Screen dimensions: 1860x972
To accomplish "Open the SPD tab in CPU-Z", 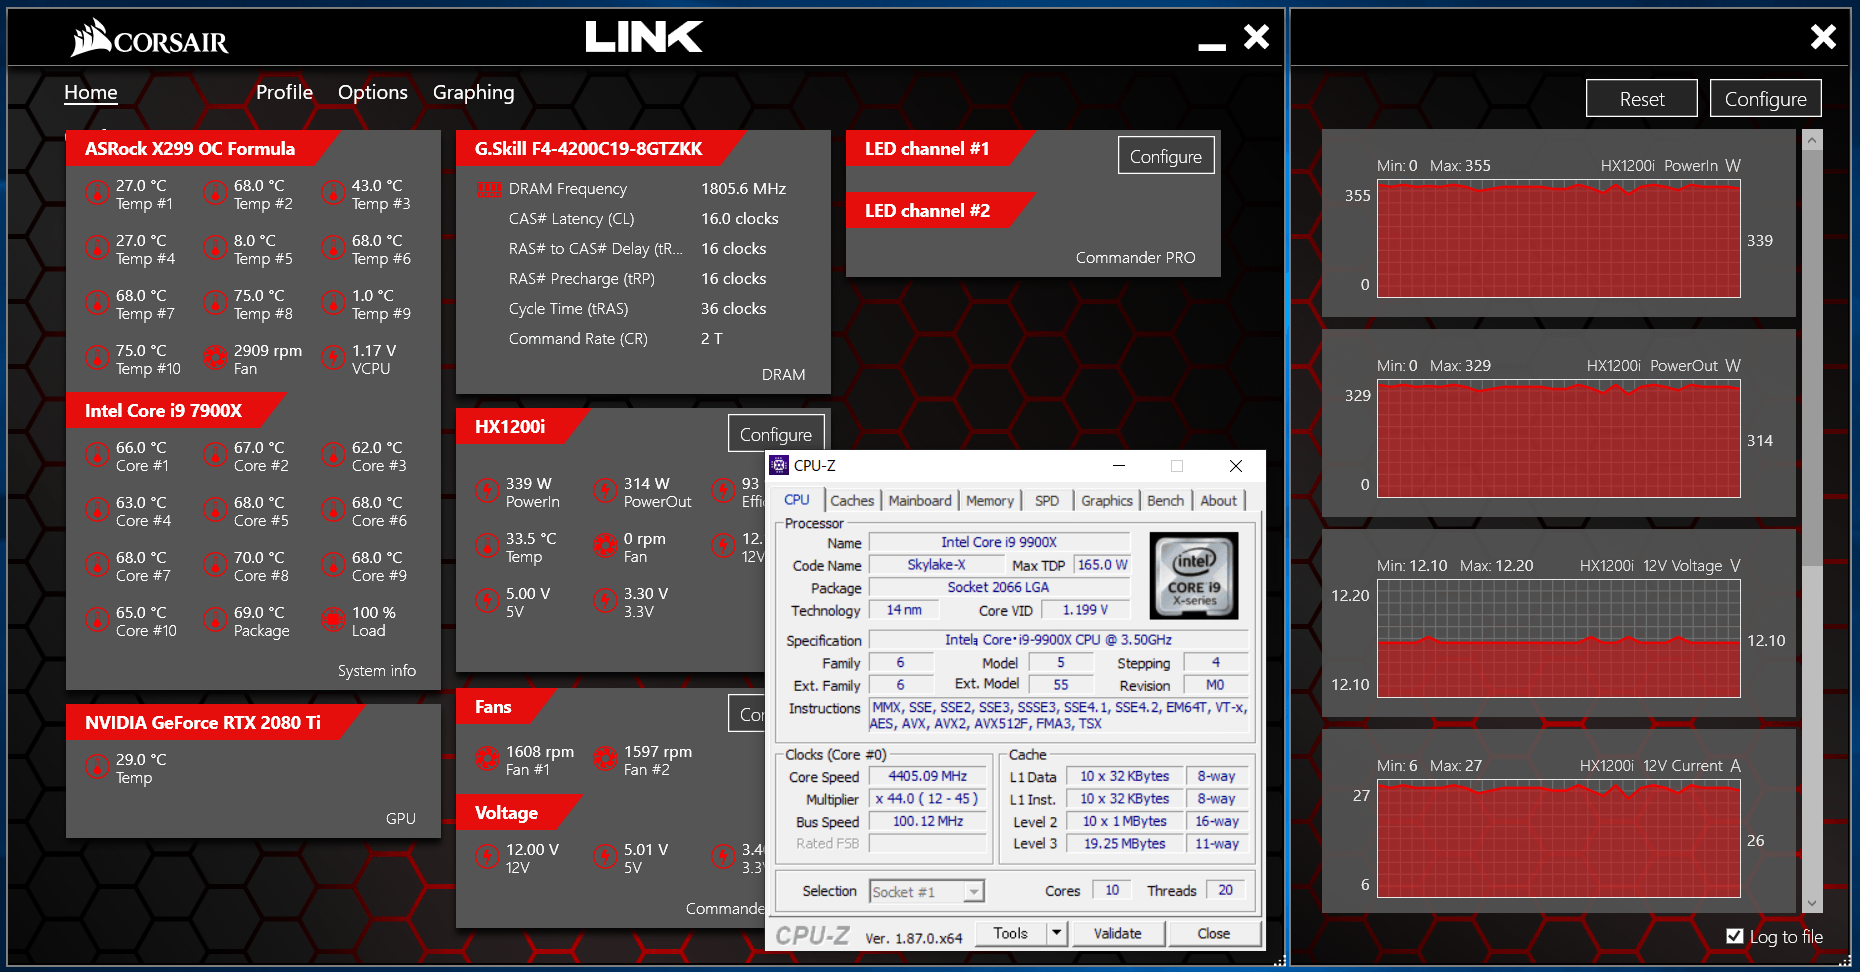I will [1047, 500].
